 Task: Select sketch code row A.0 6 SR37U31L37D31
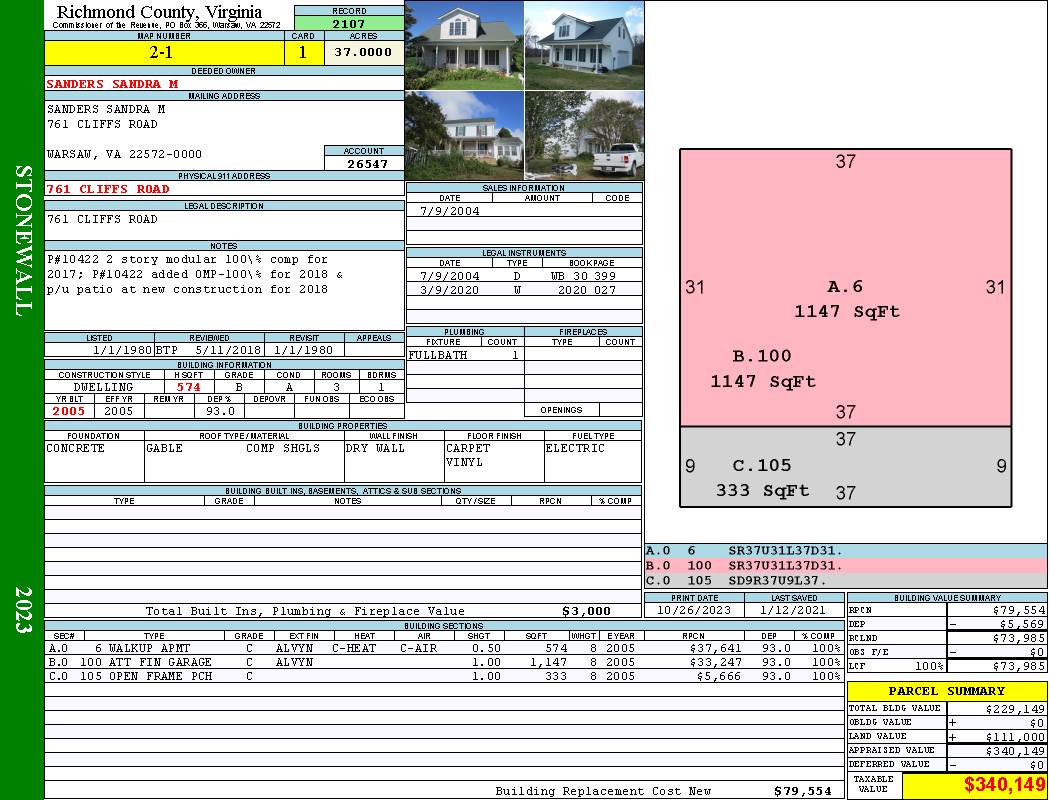tap(846, 551)
